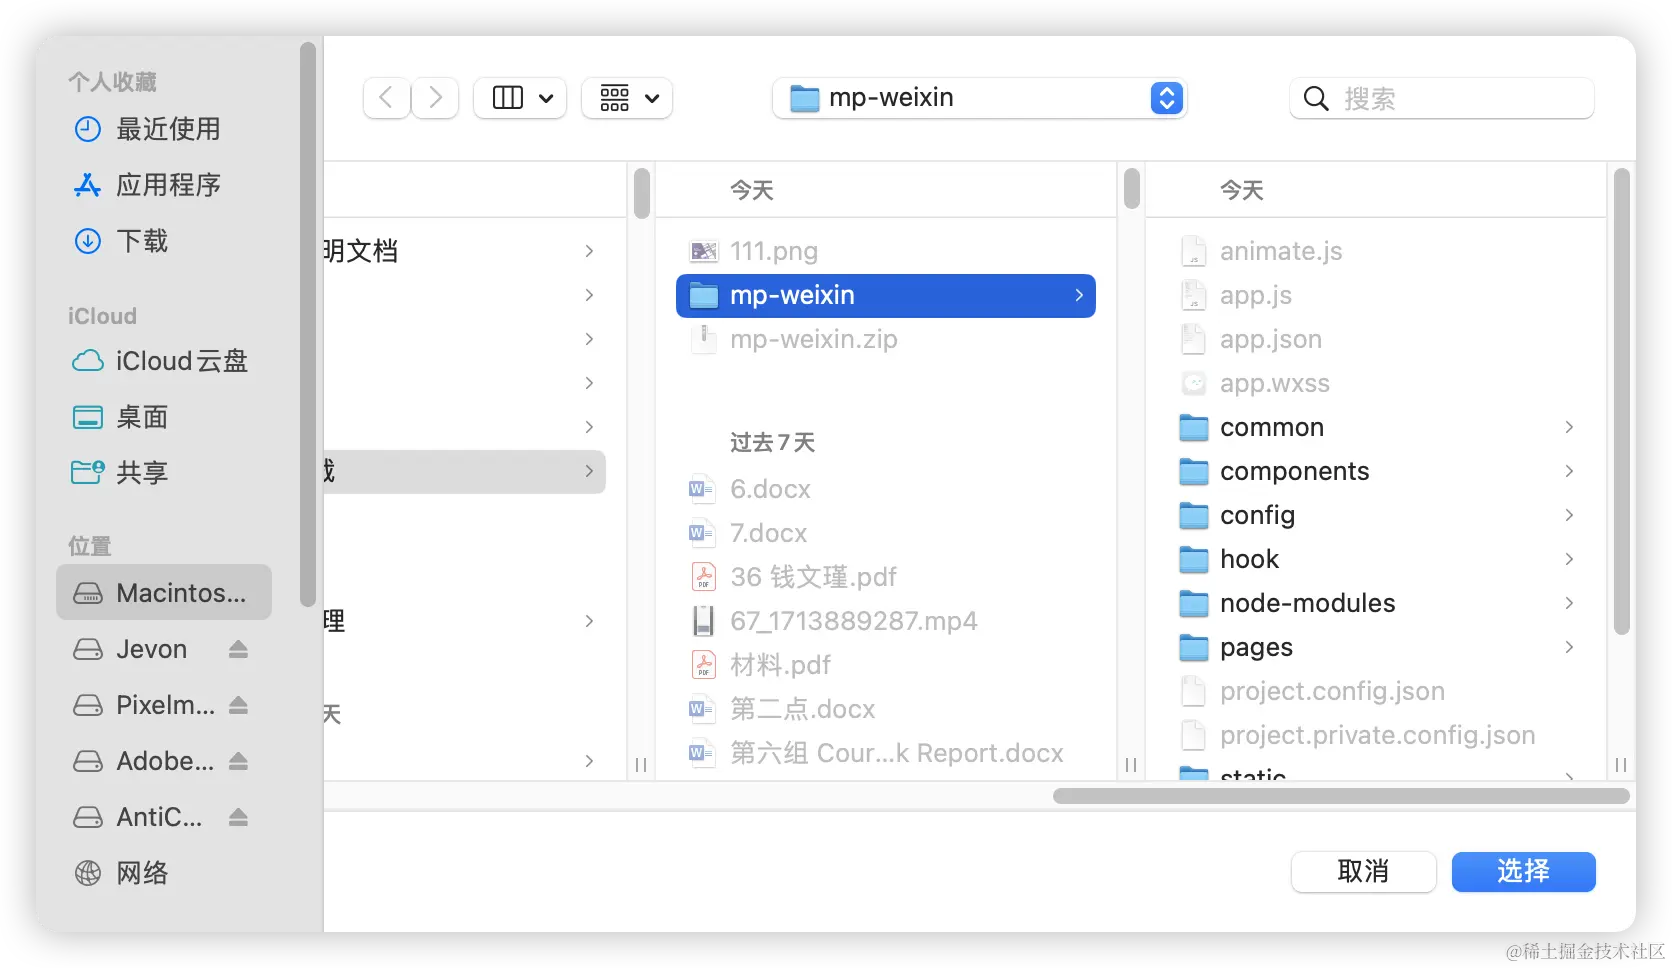Click the horizontal scrollbar at bottom
This screenshot has width=1672, height=968.
(1341, 796)
